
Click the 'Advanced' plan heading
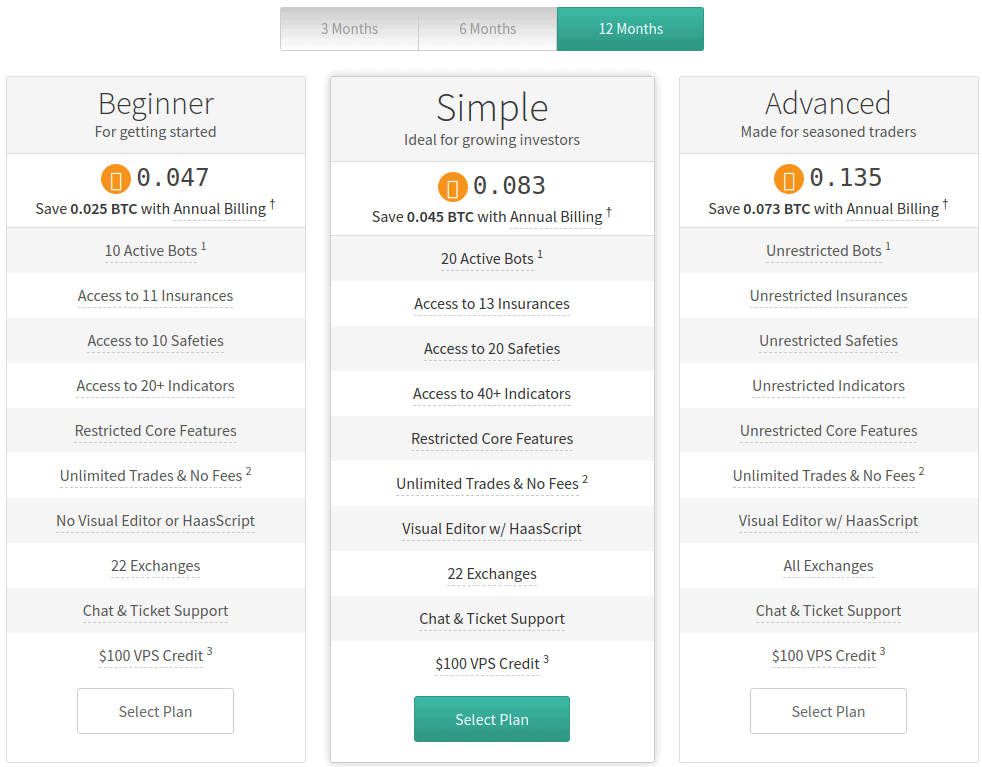pos(828,104)
